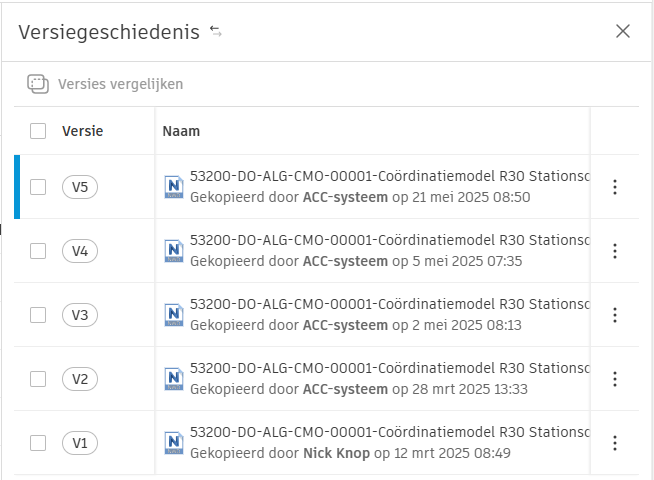The image size is (654, 480).
Task: Expand the three-dot menu for V2
Action: pyautogui.click(x=615, y=379)
